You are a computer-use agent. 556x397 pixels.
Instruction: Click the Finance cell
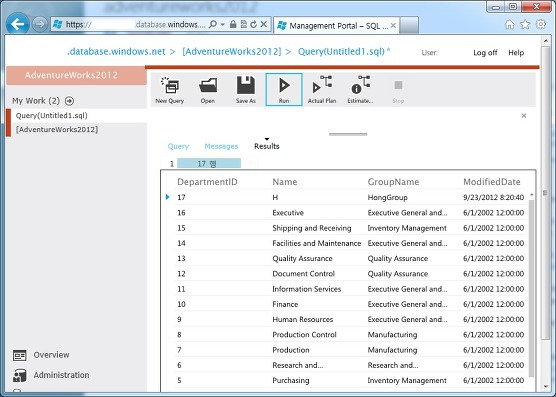click(285, 304)
